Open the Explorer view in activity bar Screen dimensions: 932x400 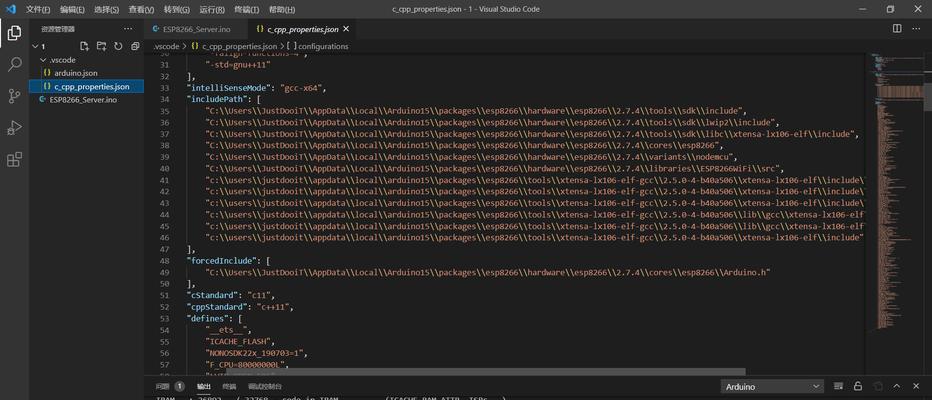14,33
